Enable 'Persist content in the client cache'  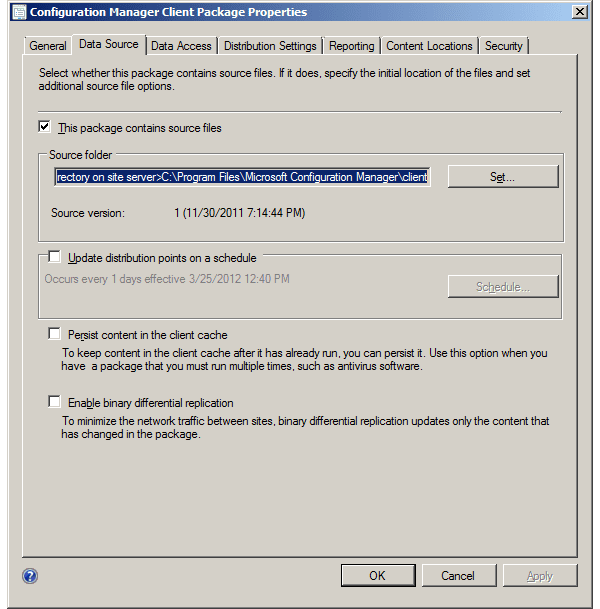(55, 335)
